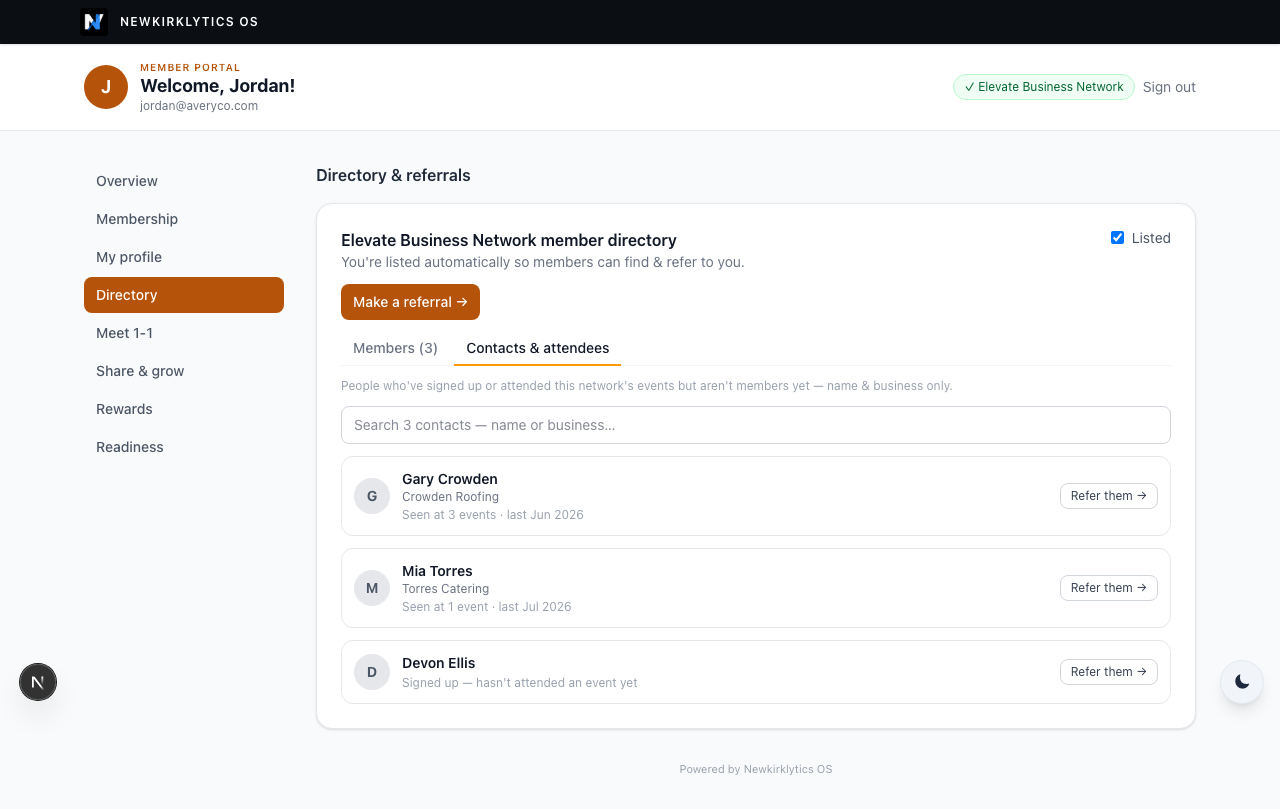Open Meet 1-1 in the sidebar
This screenshot has height=809, width=1280.
click(184, 333)
